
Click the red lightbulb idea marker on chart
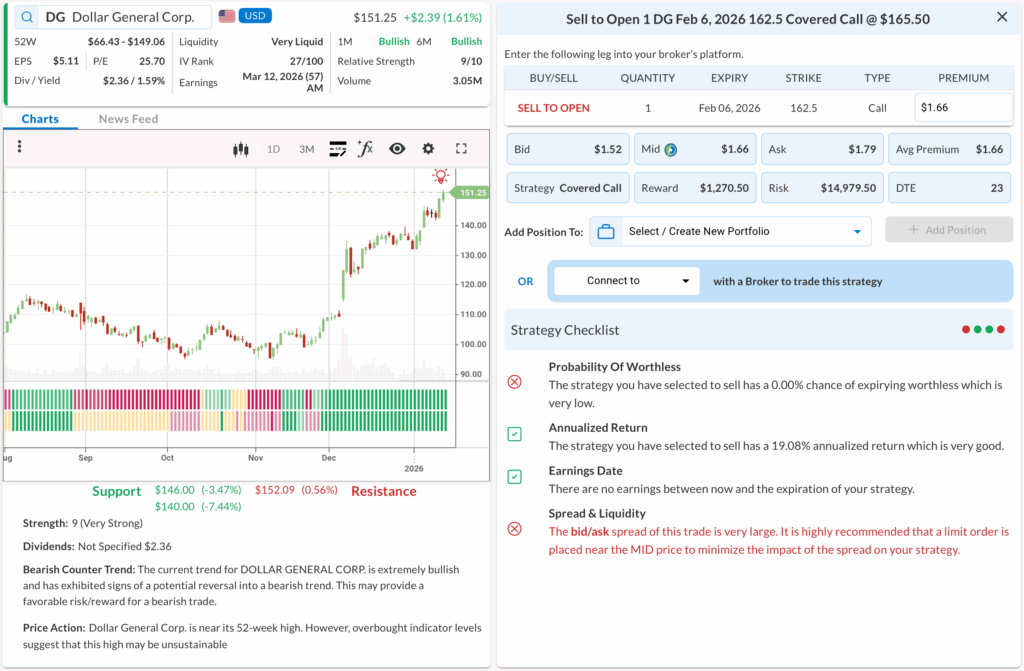(x=440, y=176)
